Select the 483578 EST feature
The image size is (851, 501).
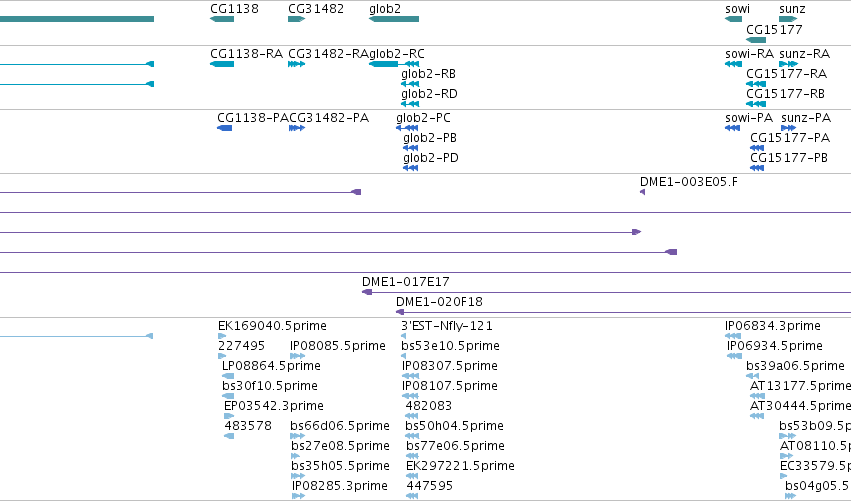229,436
